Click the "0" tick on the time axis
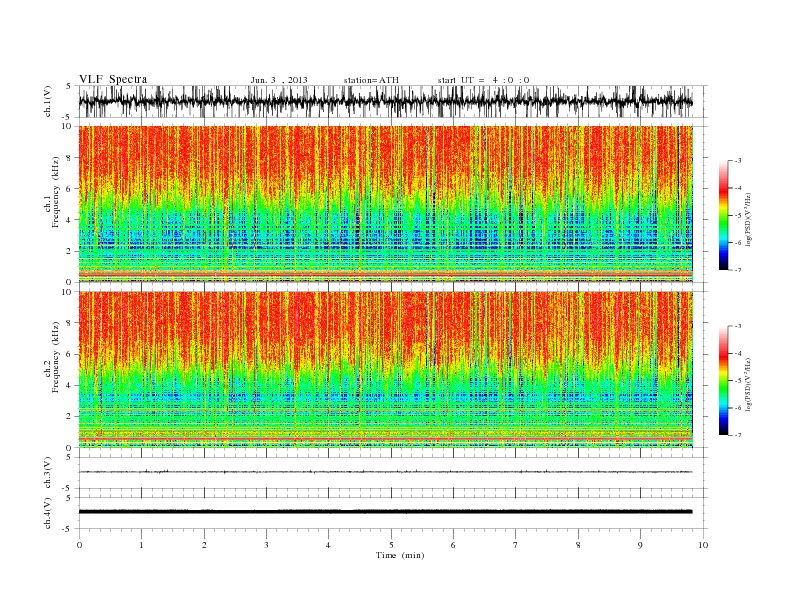 [x=79, y=545]
